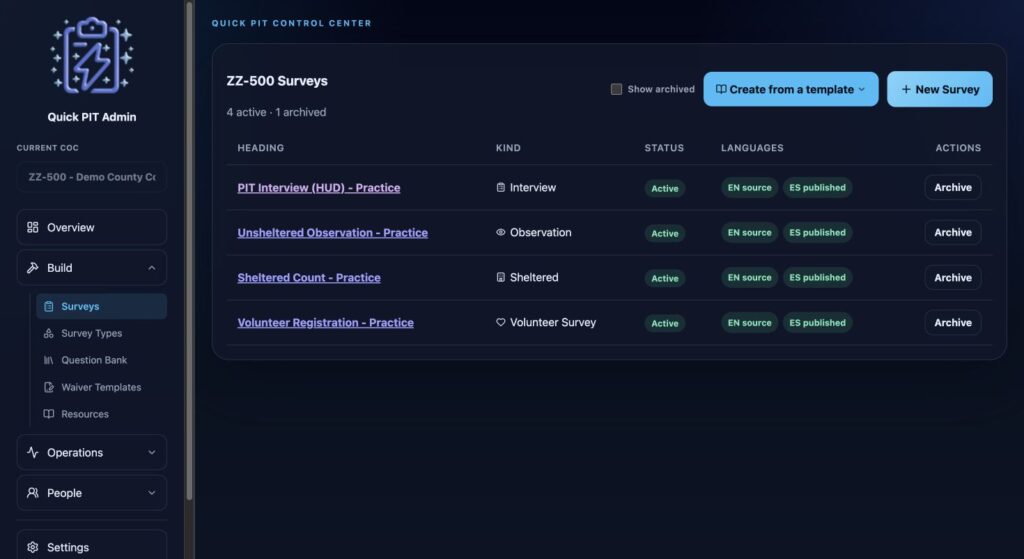Screen dimensions: 1024x559
Task: Archive the Volunteer Registration - Practice survey
Action: point(952,323)
